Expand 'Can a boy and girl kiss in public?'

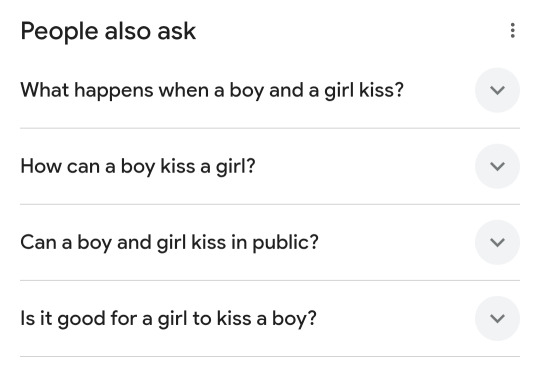pyautogui.click(x=270, y=242)
